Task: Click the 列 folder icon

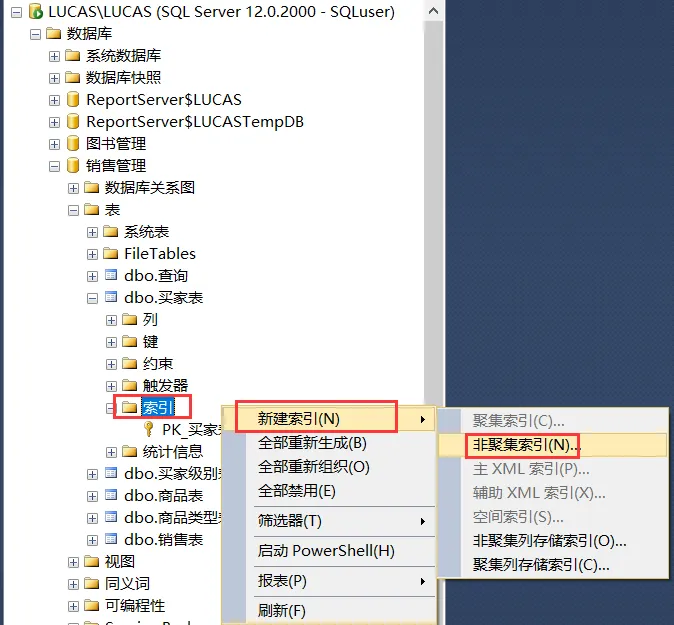Action: click(129, 319)
